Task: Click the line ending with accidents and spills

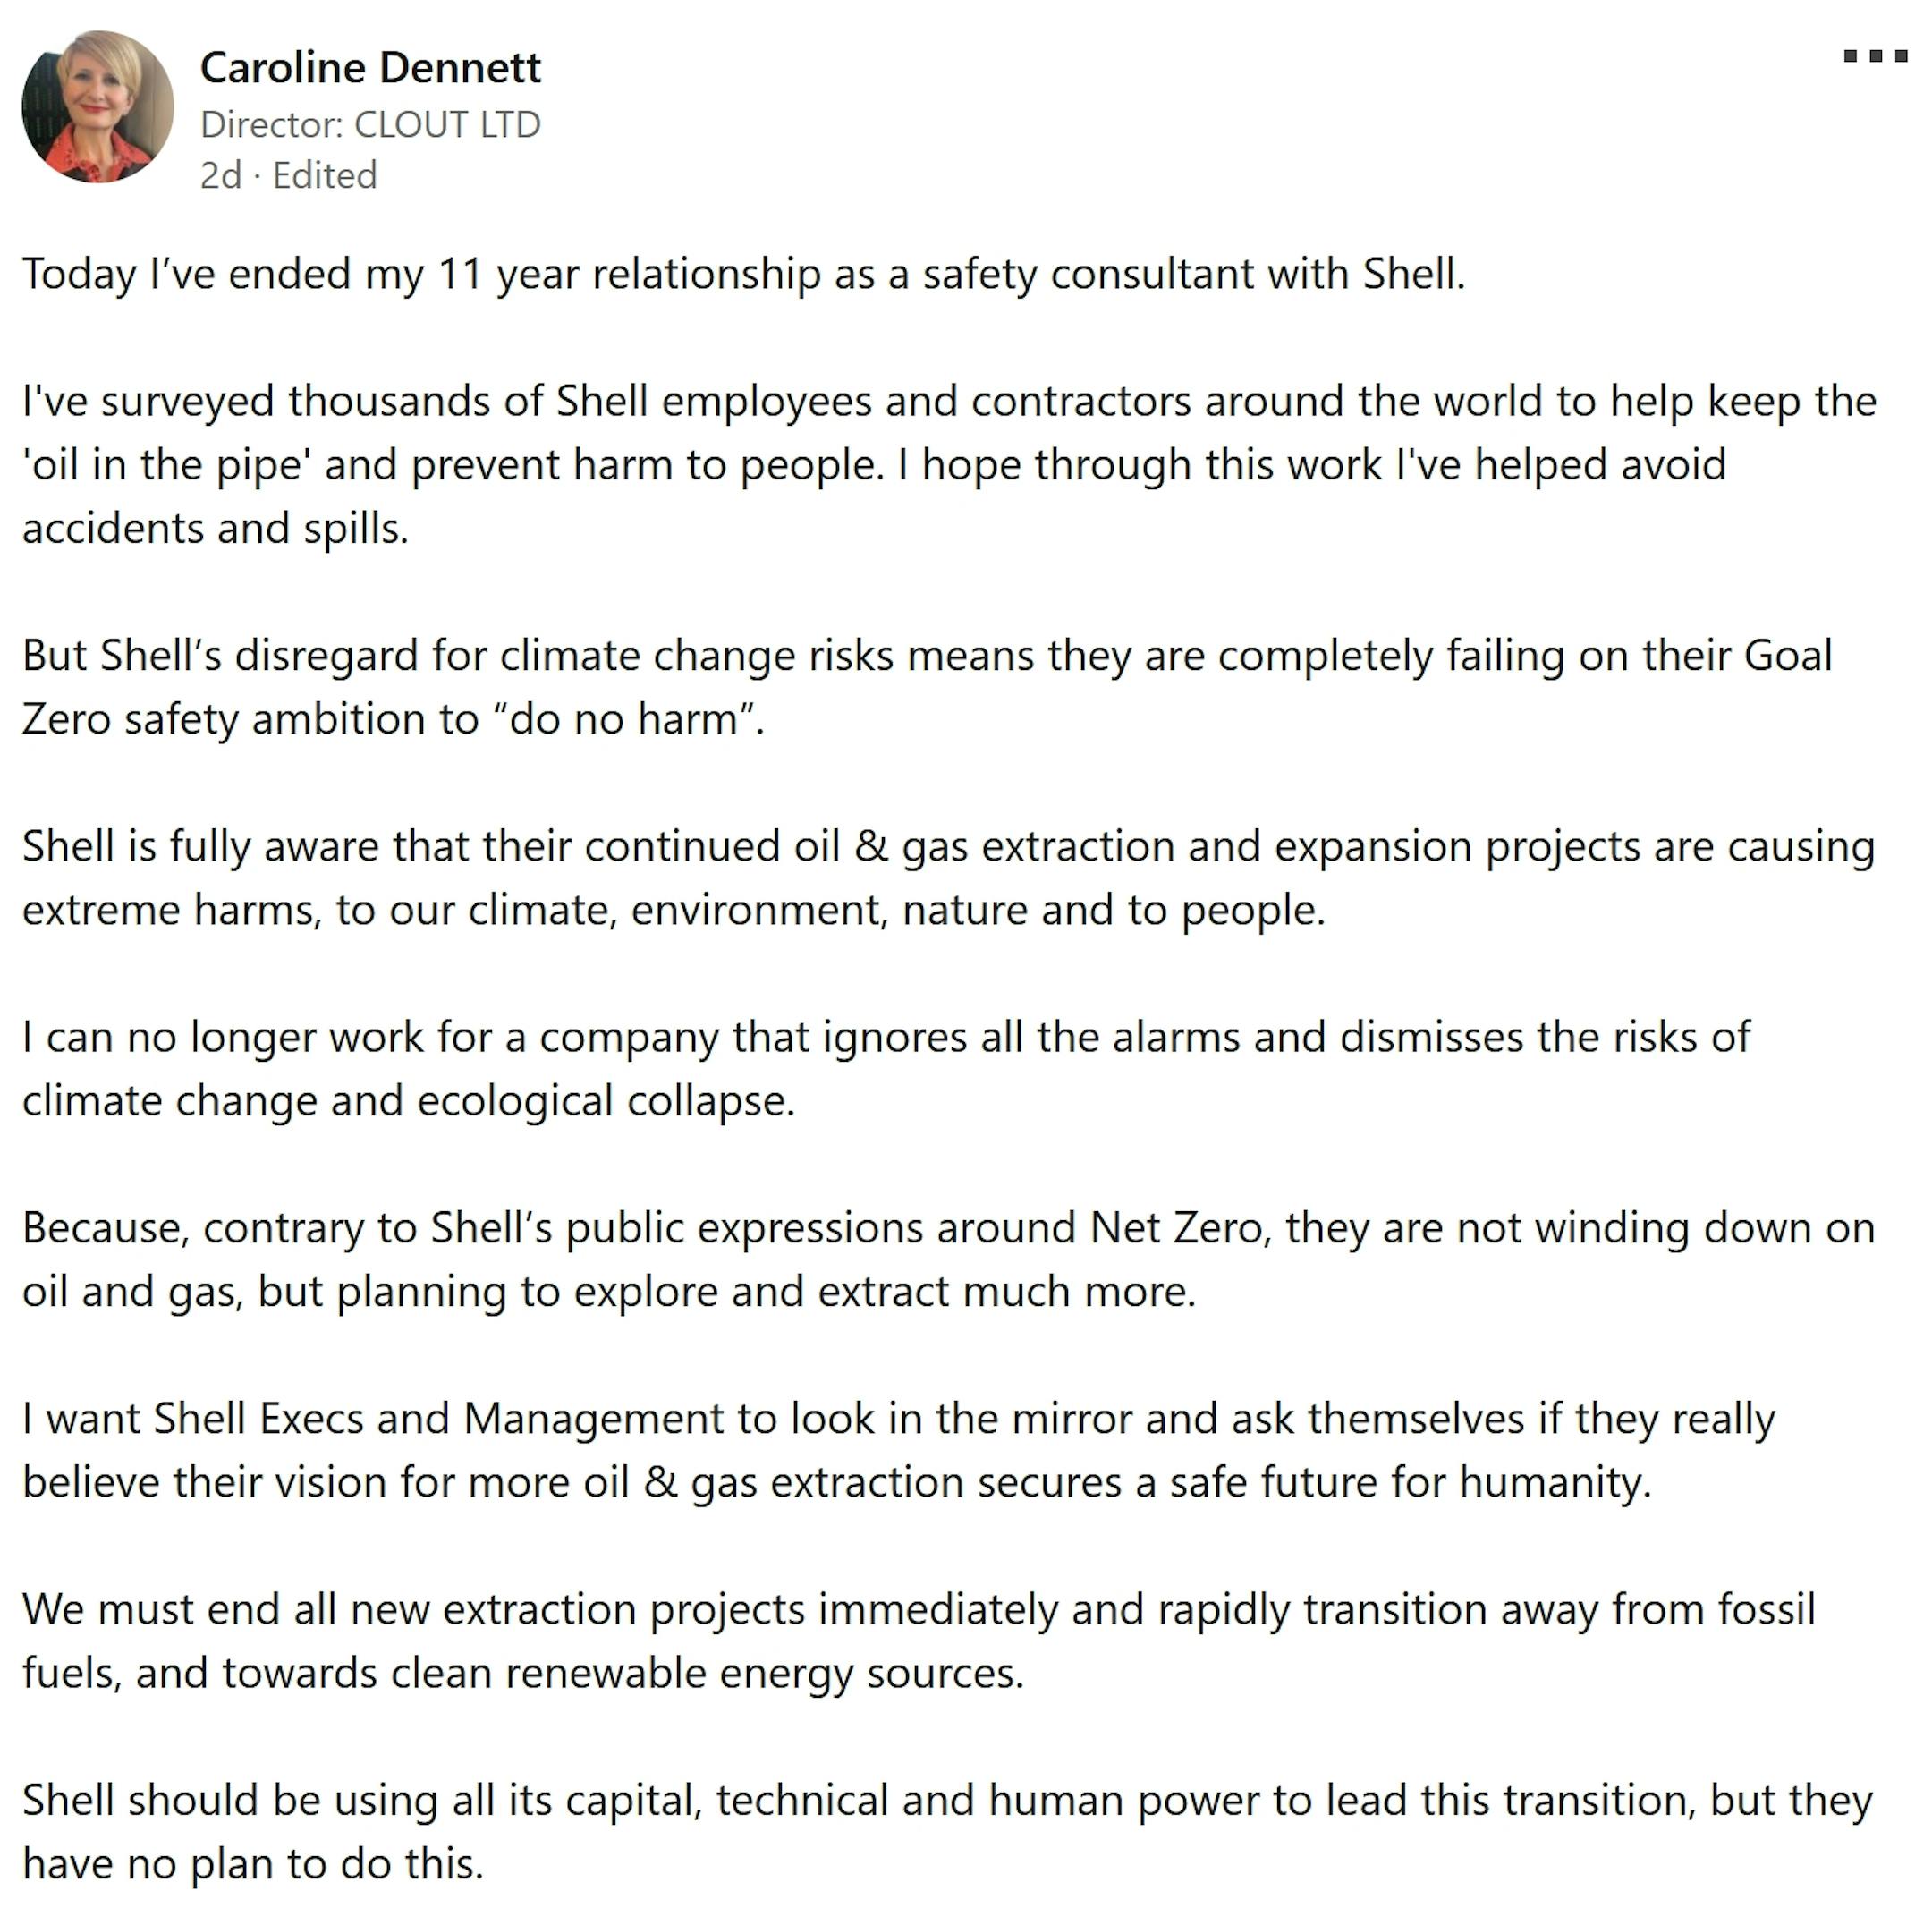Action: coord(215,529)
